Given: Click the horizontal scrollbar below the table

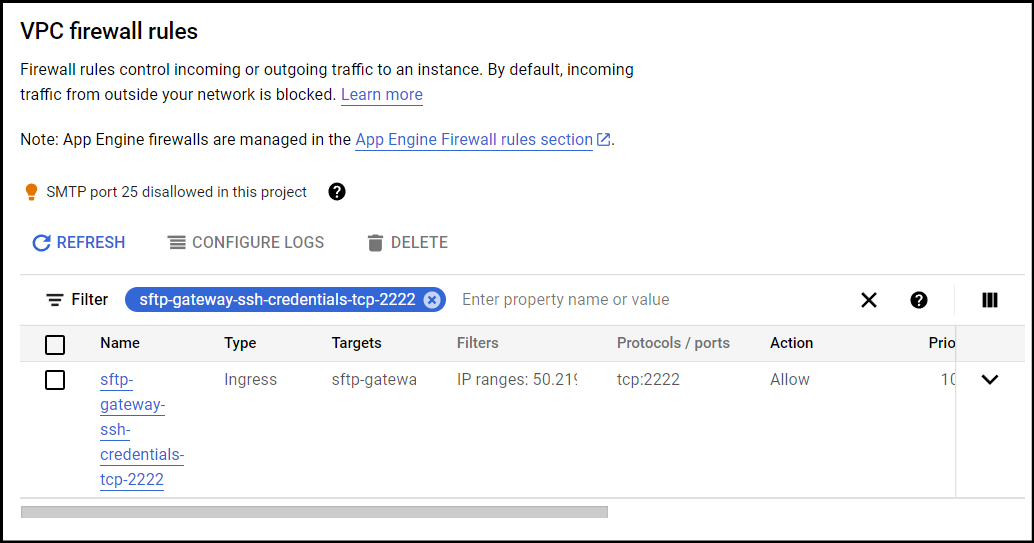Looking at the screenshot, I should (314, 512).
